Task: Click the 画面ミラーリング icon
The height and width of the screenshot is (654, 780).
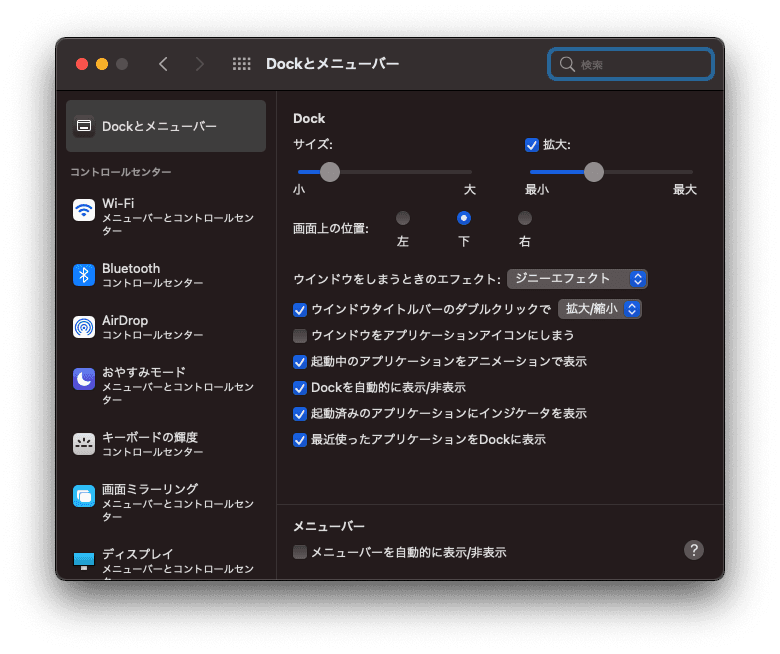Action: click(x=84, y=496)
